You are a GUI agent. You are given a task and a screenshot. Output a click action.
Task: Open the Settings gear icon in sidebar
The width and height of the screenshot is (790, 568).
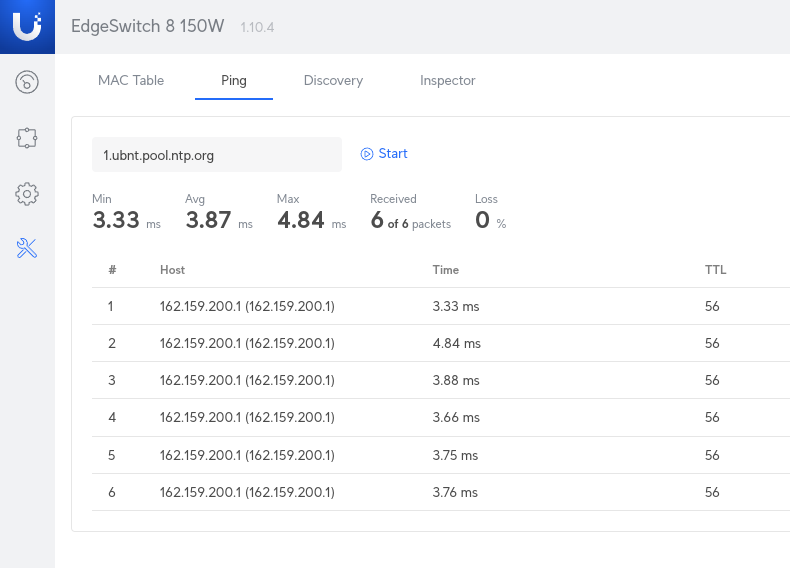27,193
